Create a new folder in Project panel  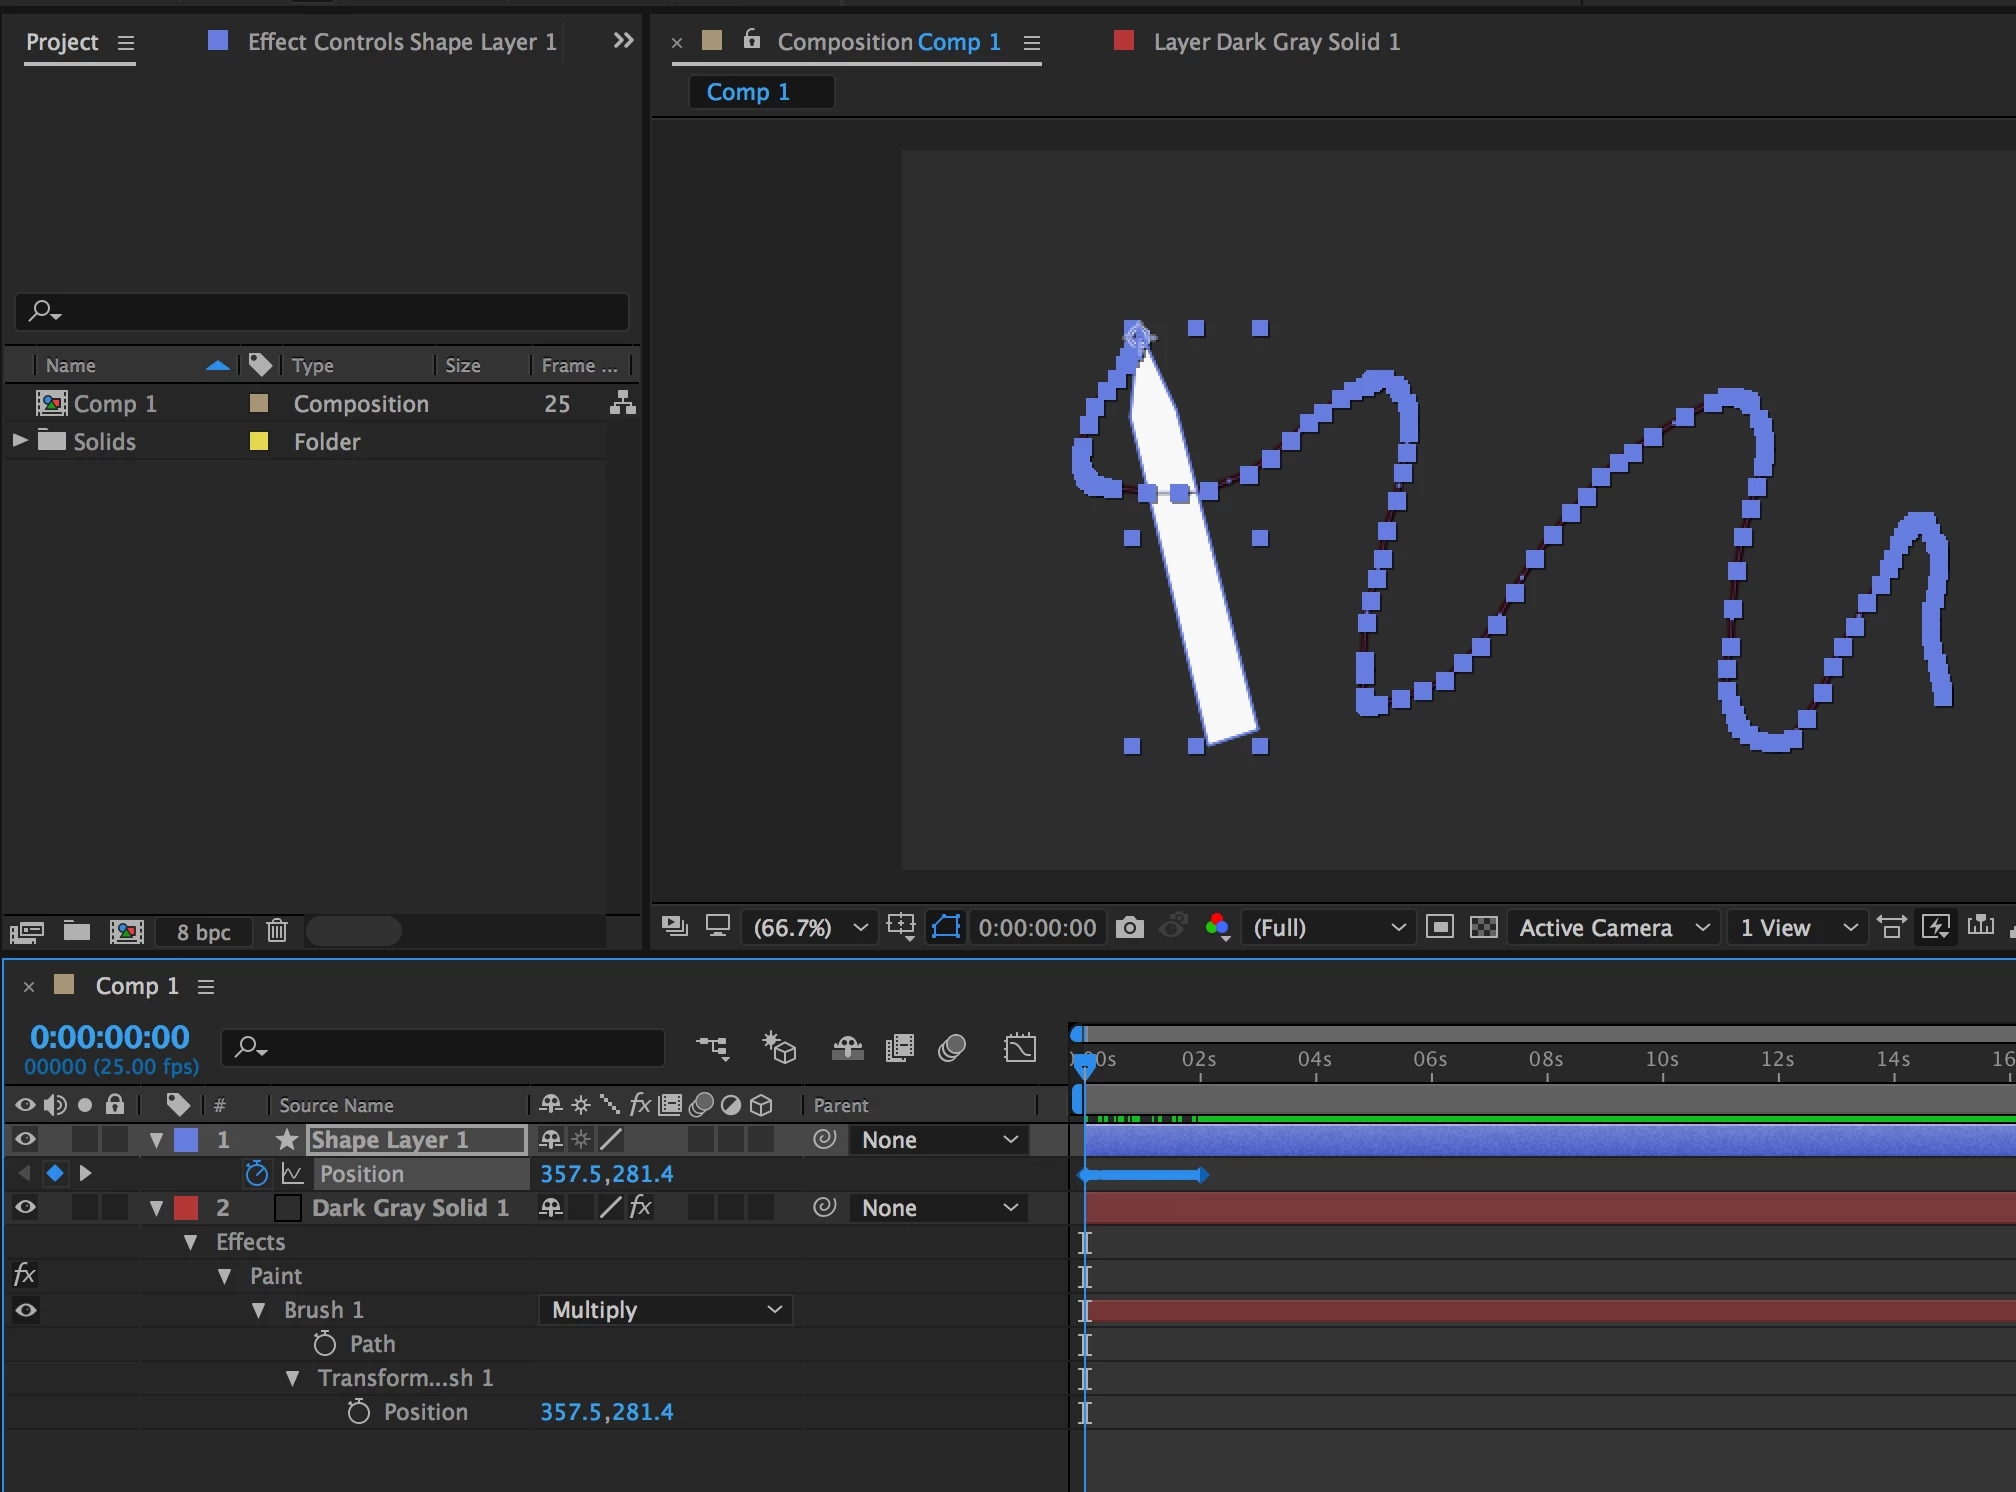pyautogui.click(x=77, y=931)
